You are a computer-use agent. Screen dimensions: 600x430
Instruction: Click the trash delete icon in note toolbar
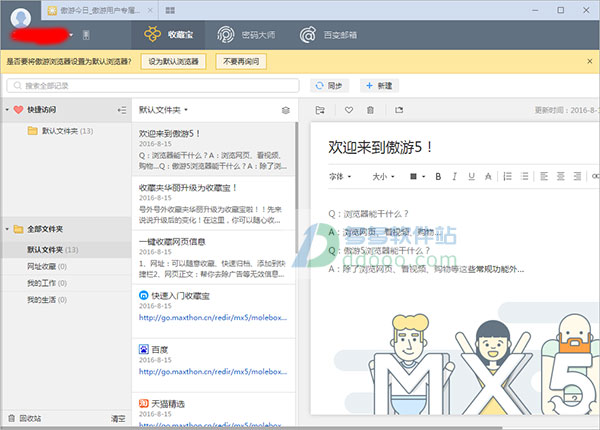point(371,110)
